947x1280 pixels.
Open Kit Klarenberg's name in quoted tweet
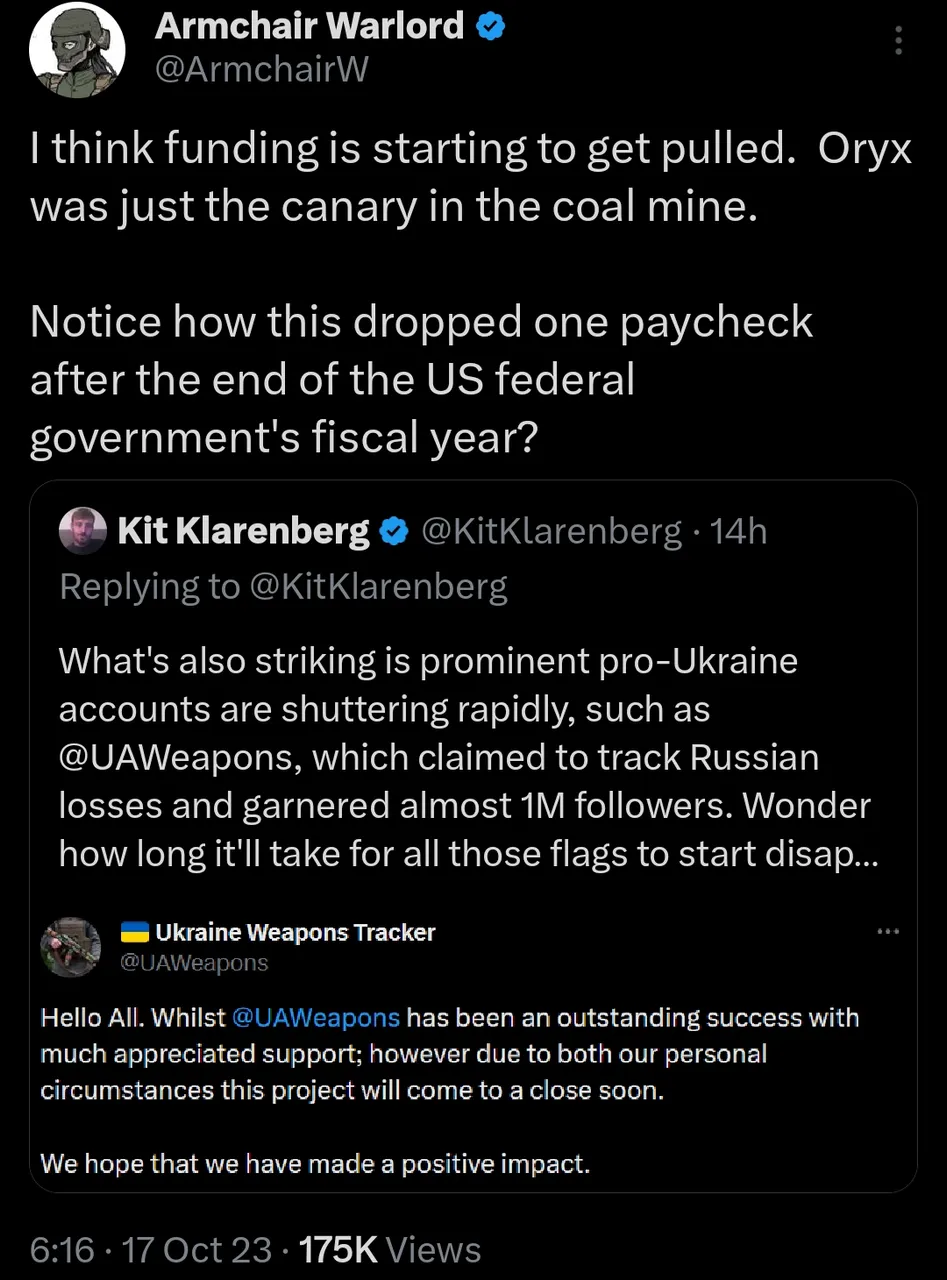point(243,532)
